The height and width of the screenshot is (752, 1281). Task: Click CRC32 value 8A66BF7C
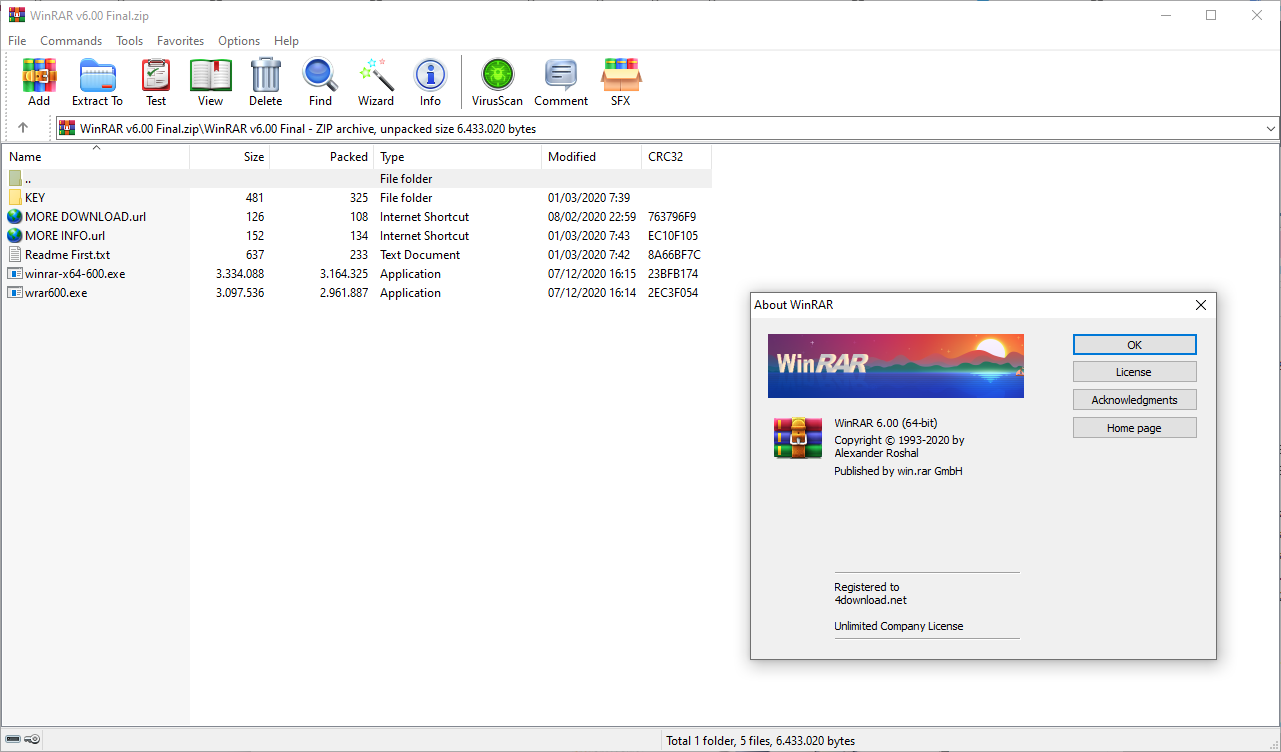click(x=674, y=255)
